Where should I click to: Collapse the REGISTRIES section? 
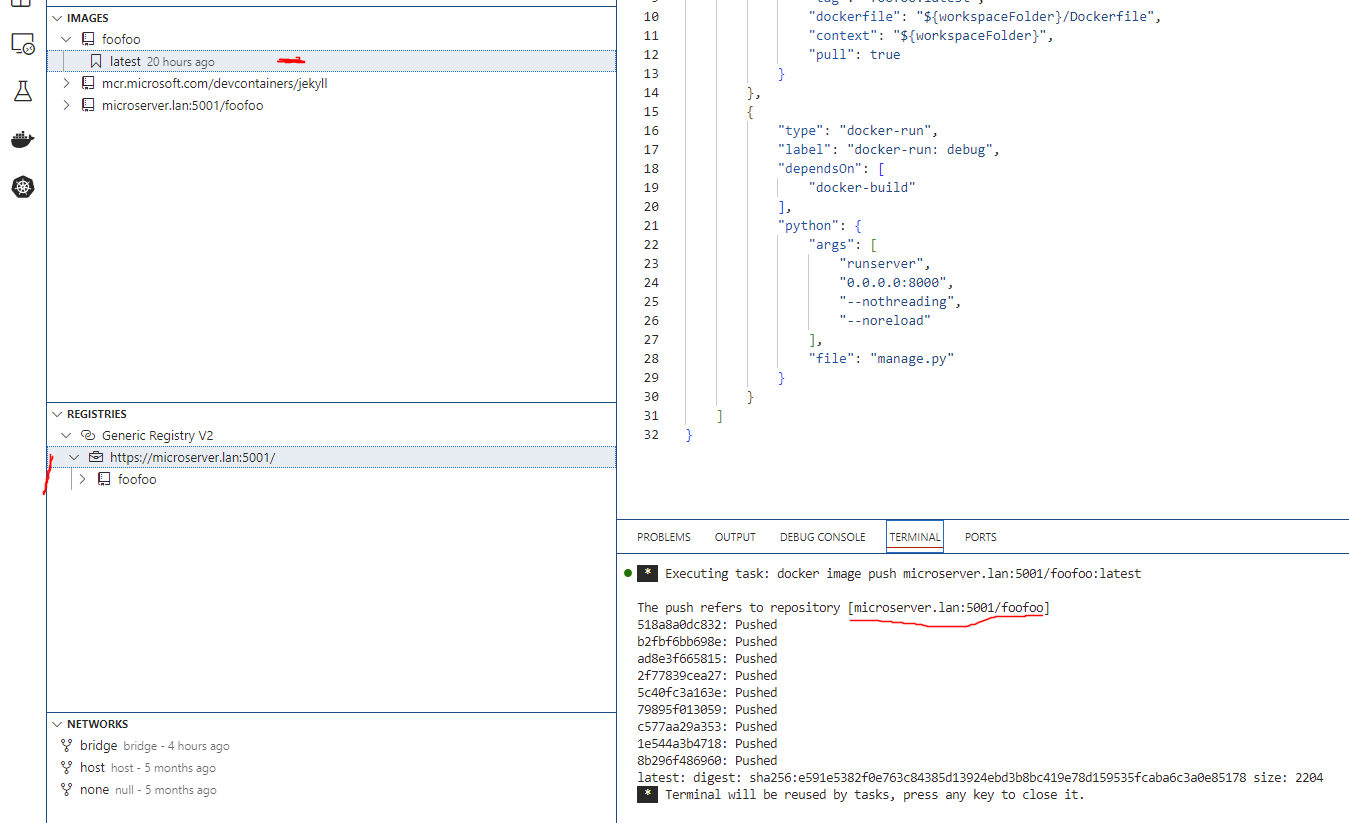(x=56, y=414)
